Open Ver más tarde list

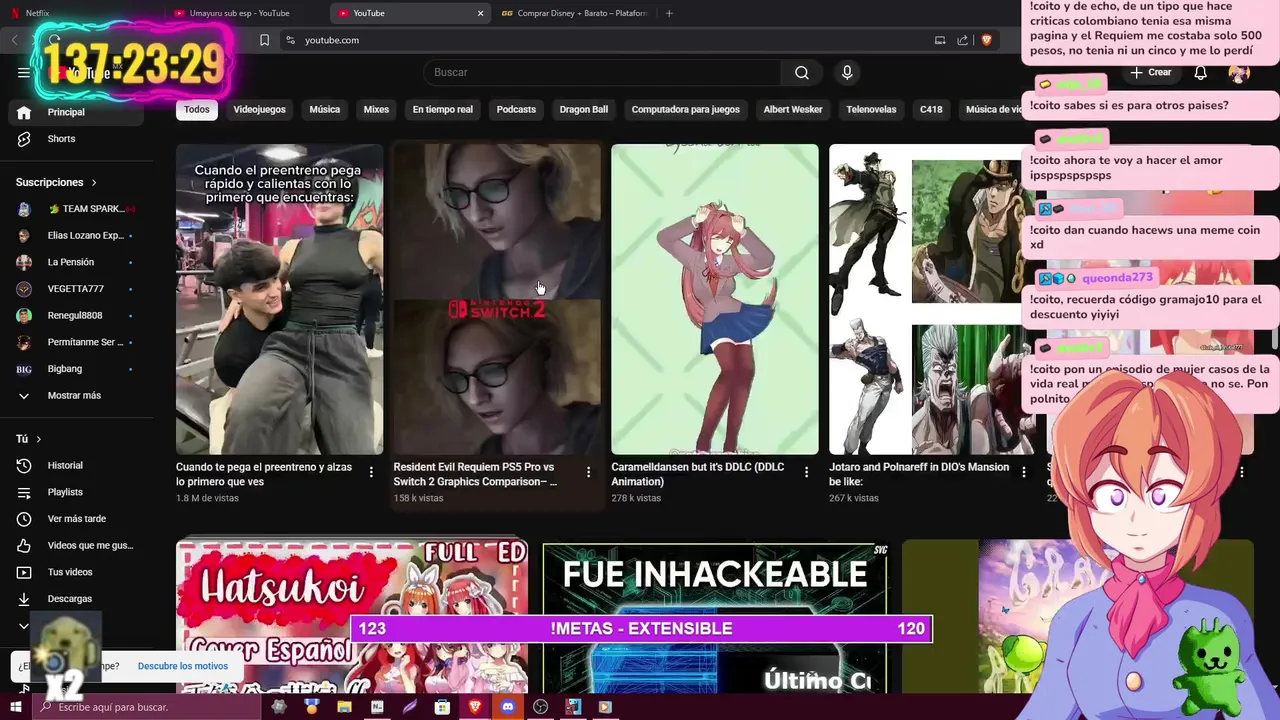click(x=76, y=519)
